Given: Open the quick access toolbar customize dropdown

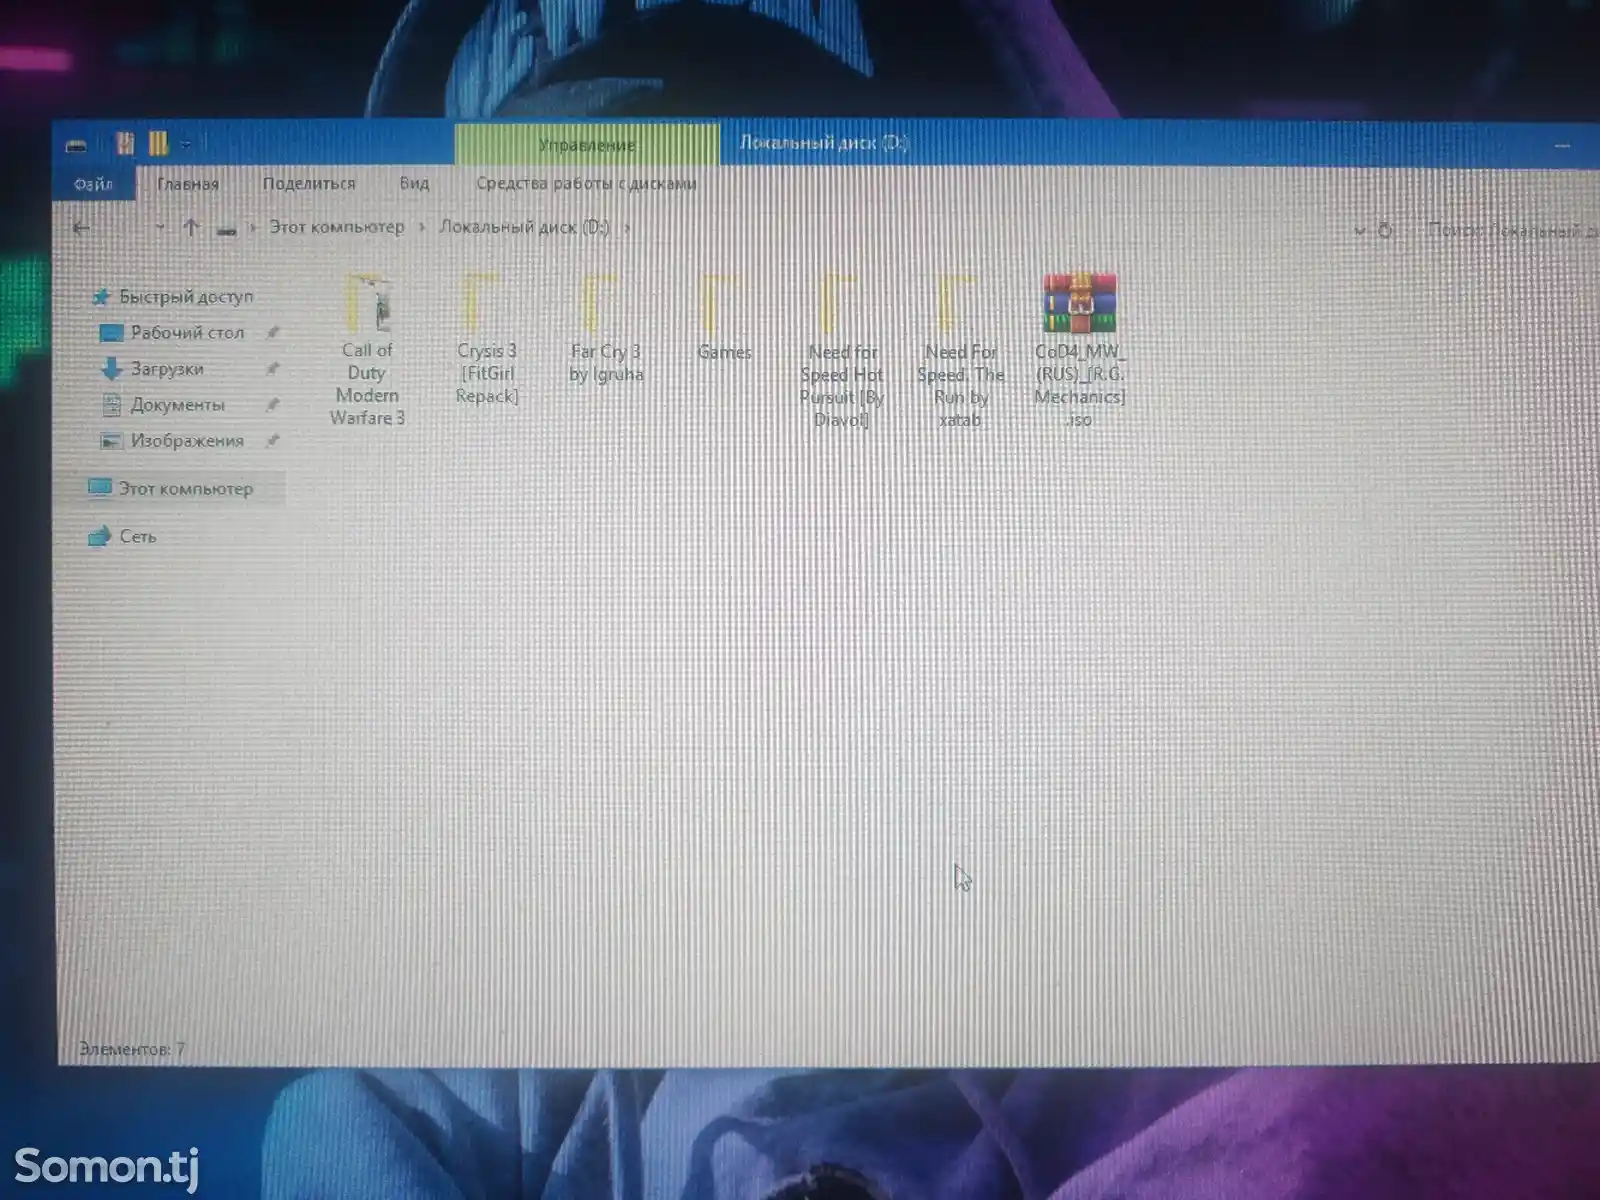Looking at the screenshot, I should (186, 146).
